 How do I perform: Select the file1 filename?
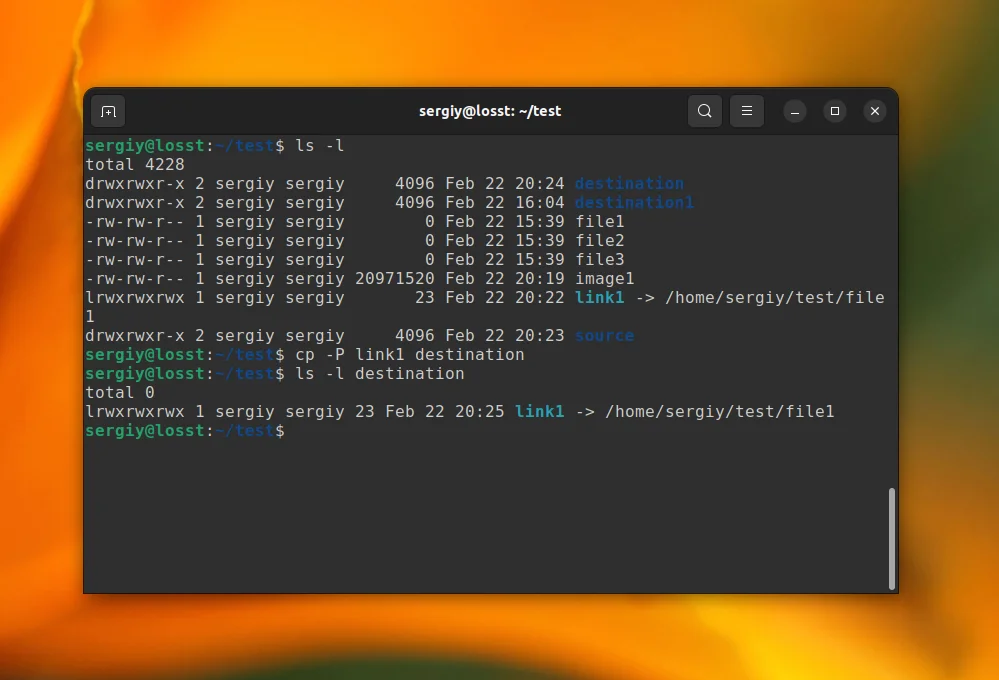598,221
